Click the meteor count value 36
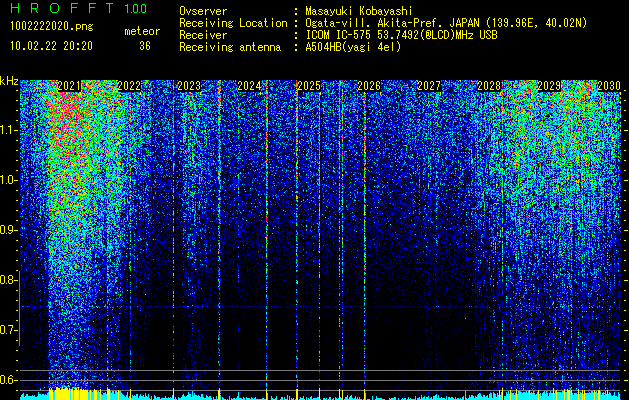 click(x=145, y=46)
